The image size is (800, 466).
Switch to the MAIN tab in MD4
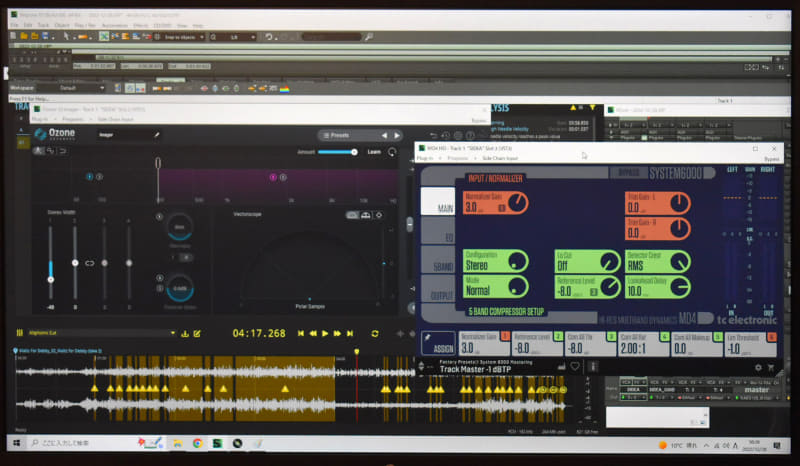(438, 201)
